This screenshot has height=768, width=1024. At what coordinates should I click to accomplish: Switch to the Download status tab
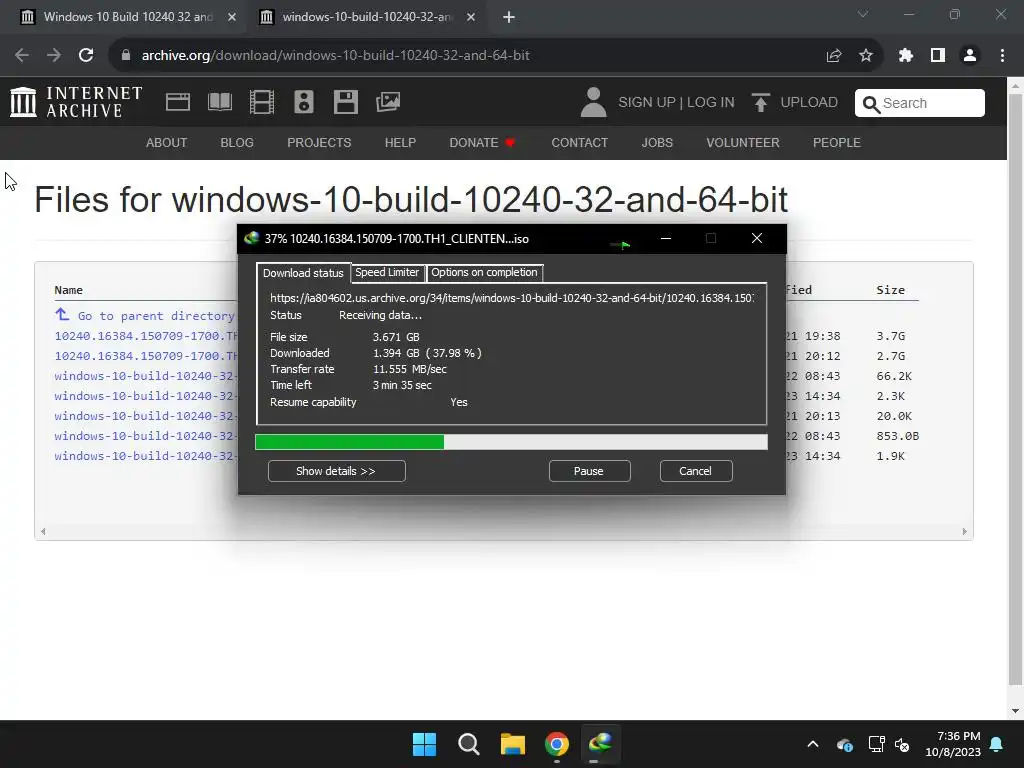[303, 273]
